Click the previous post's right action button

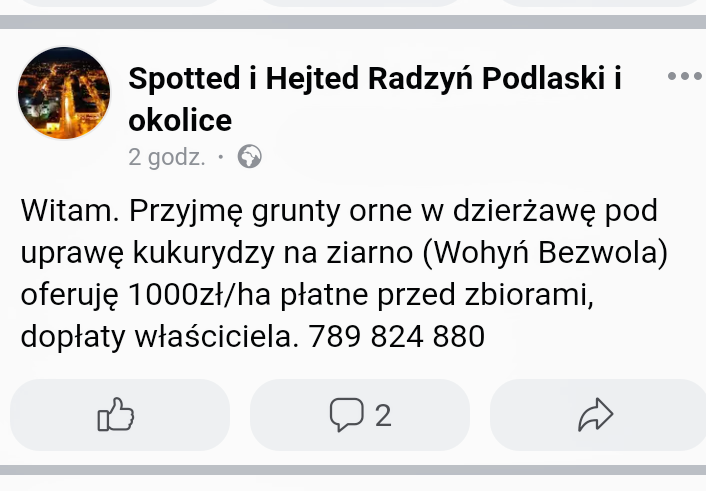click(x=600, y=3)
